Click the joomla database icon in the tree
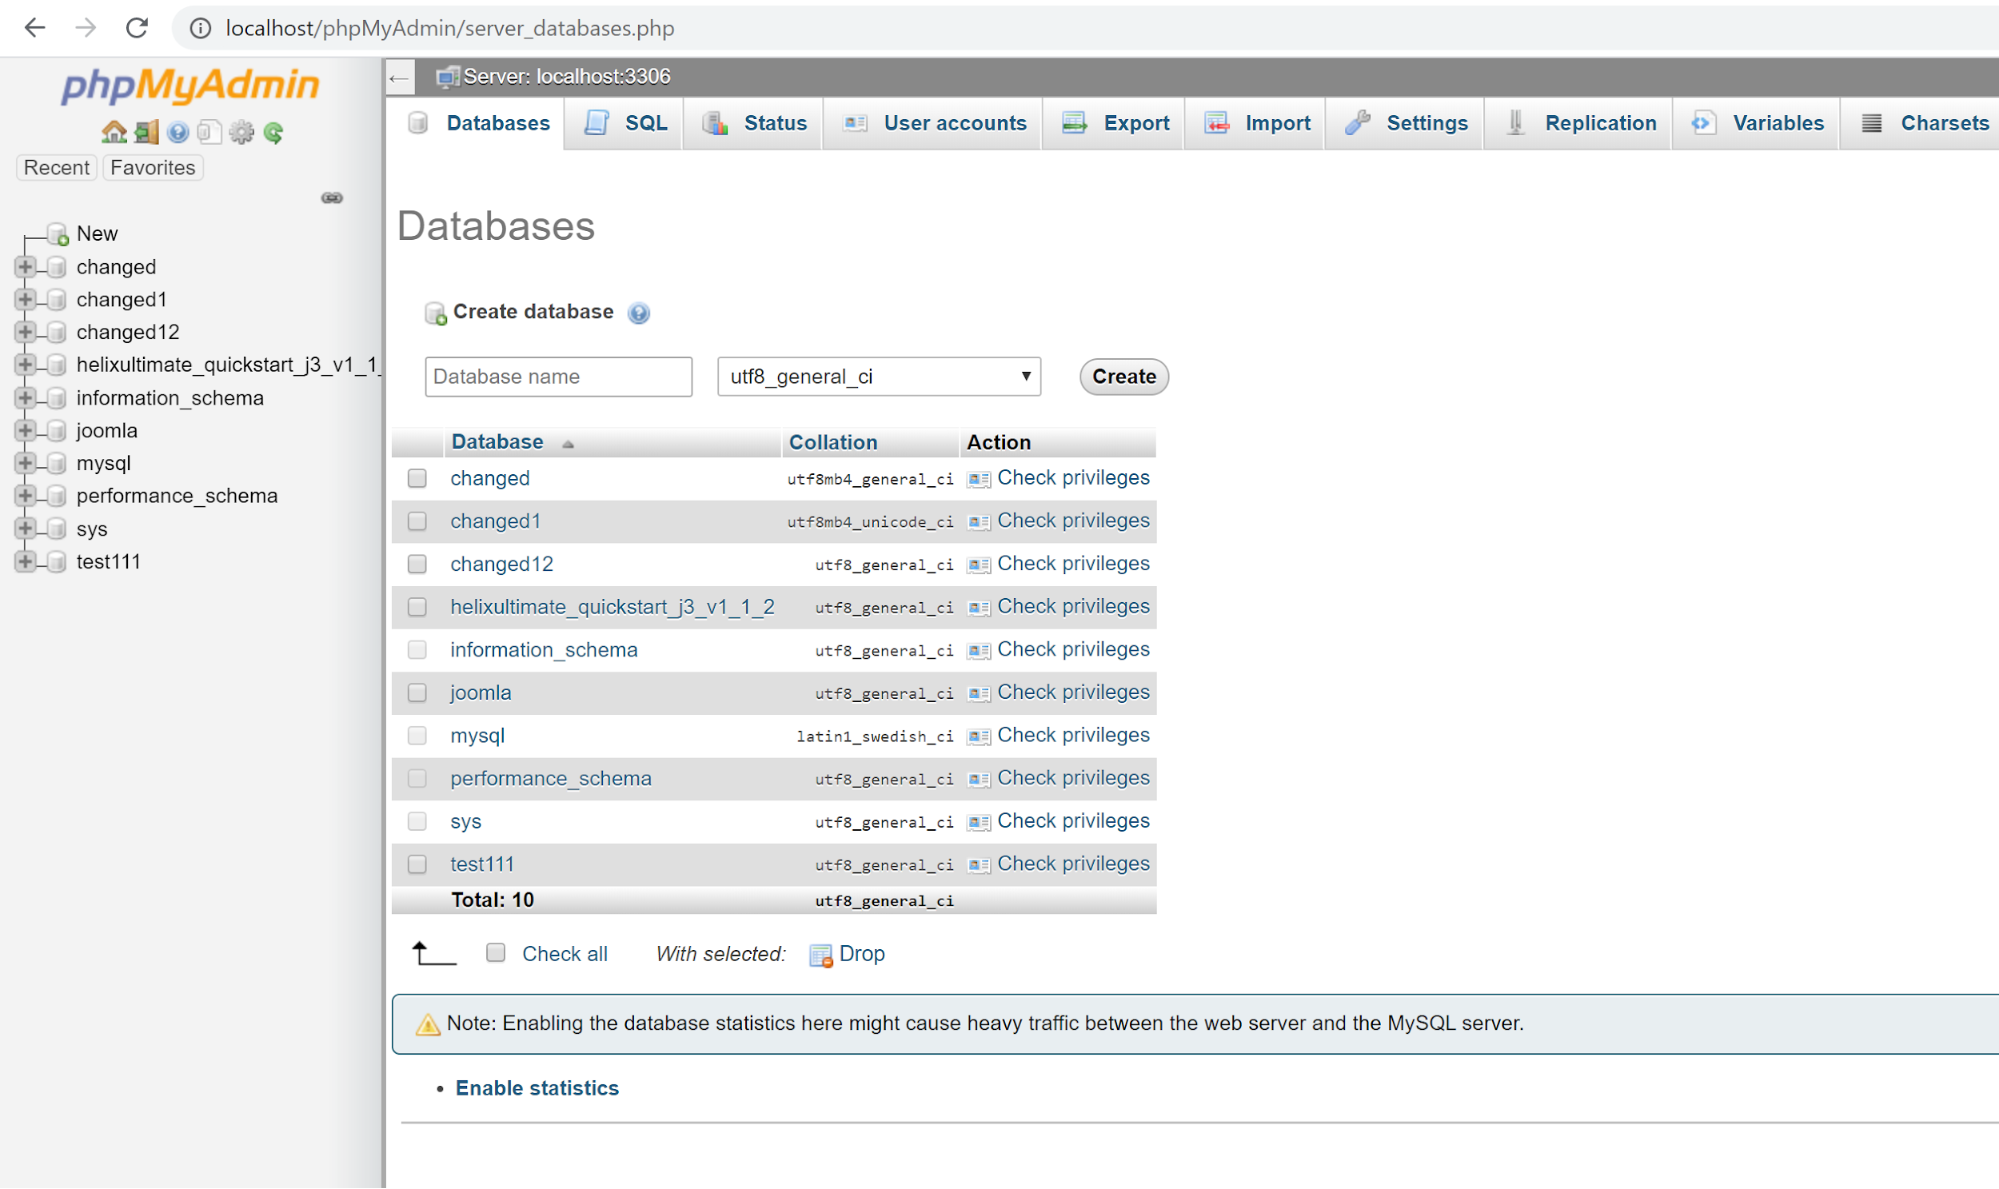 click(x=57, y=431)
